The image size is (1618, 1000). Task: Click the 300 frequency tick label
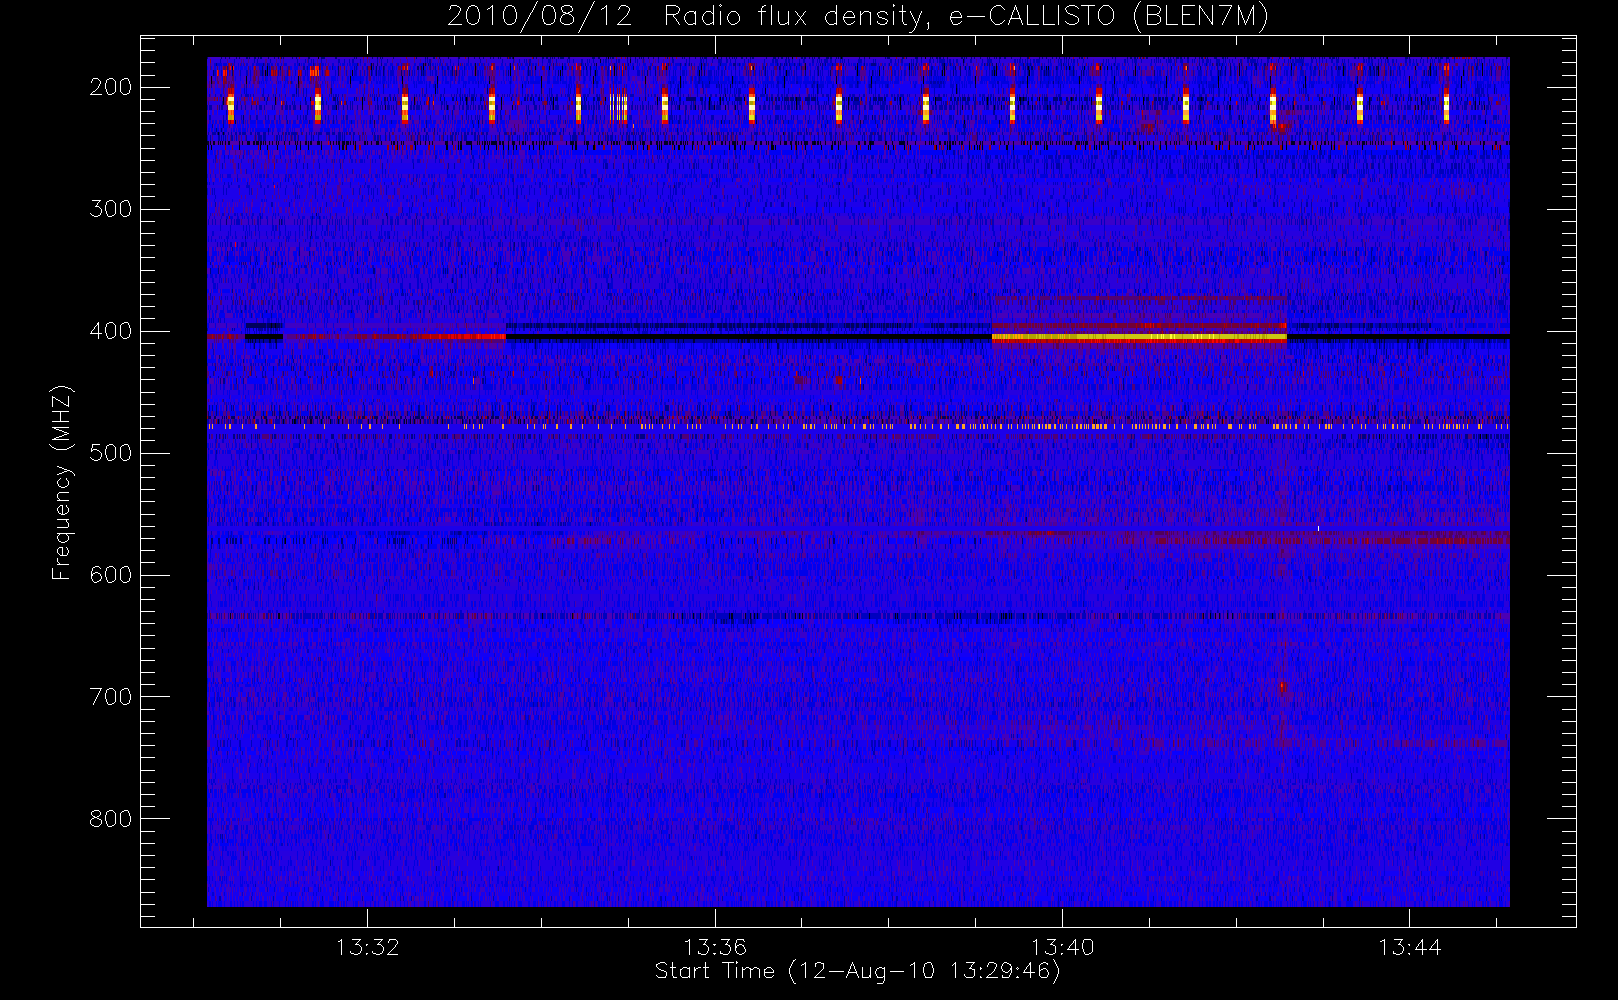pos(111,209)
